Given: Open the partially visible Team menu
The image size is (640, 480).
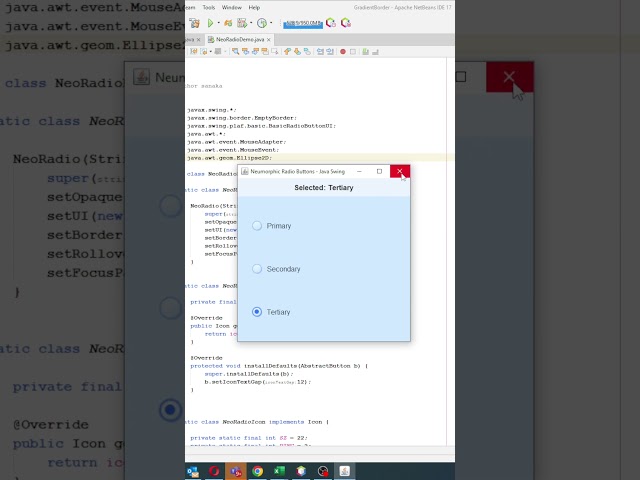Looking at the screenshot, I should click(x=190, y=7).
